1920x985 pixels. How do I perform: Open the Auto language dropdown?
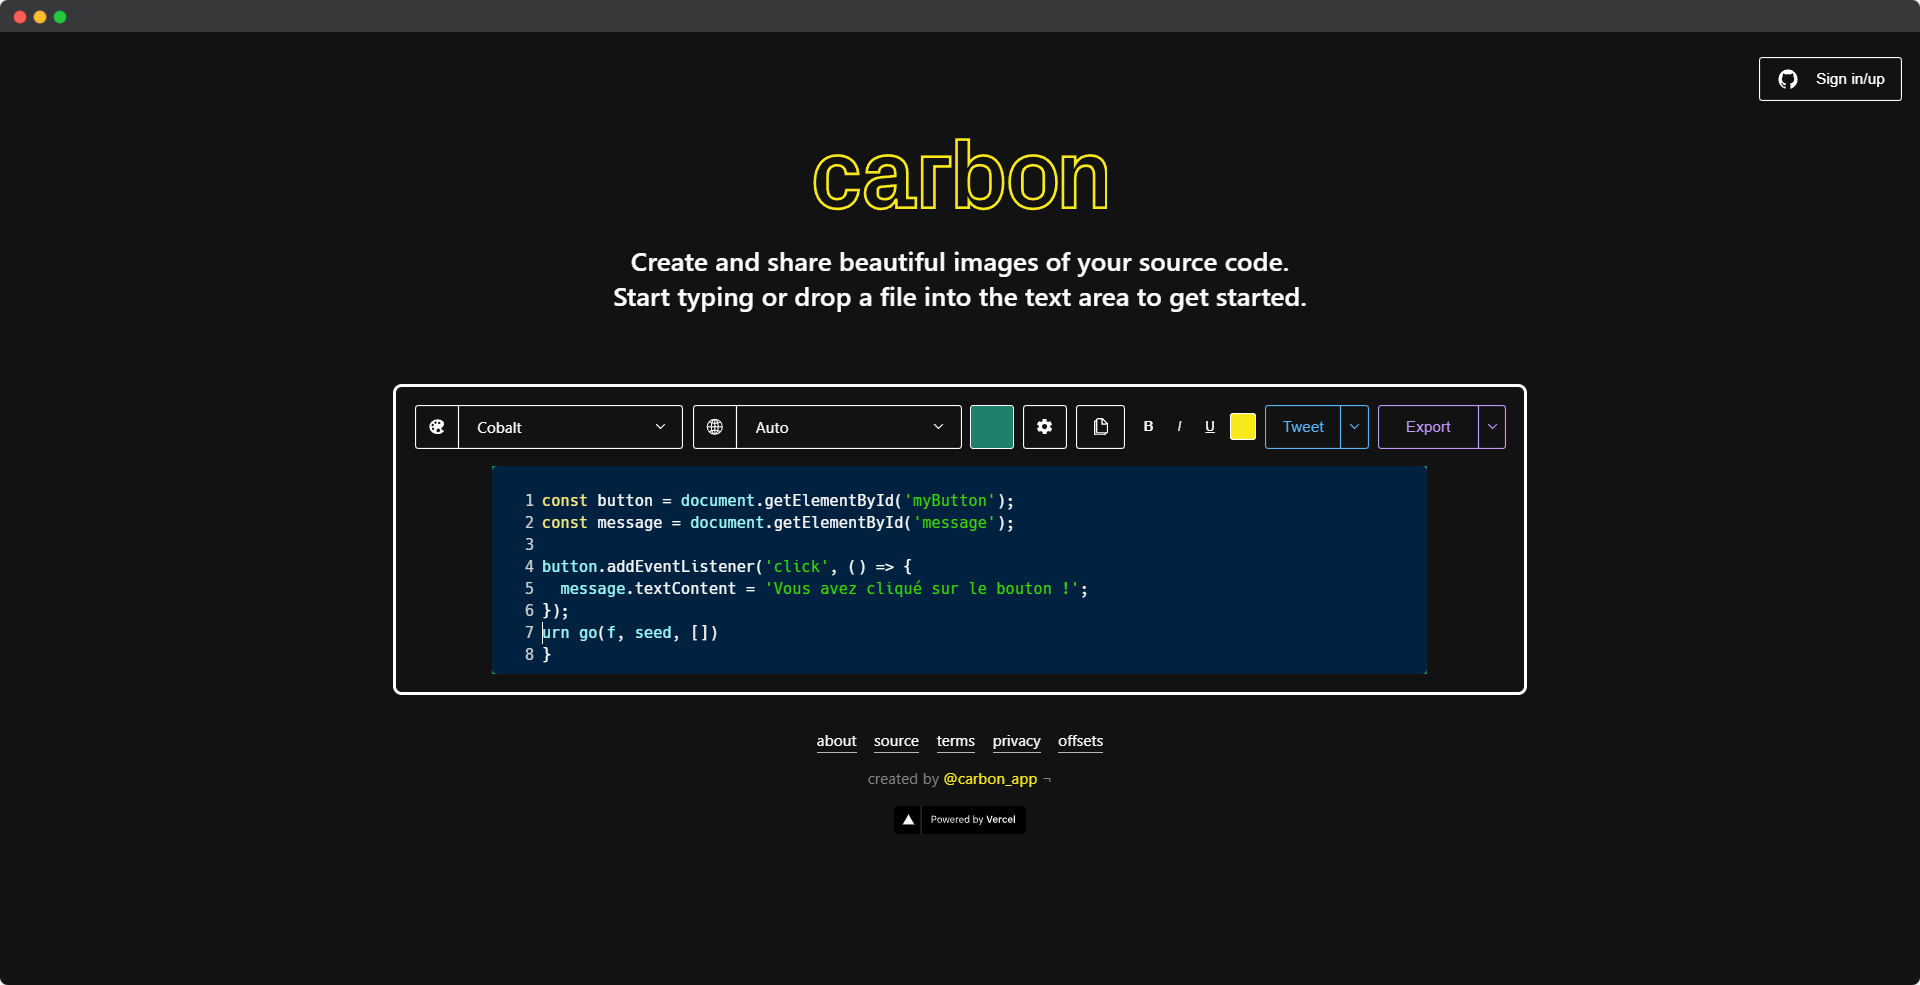[x=849, y=427]
